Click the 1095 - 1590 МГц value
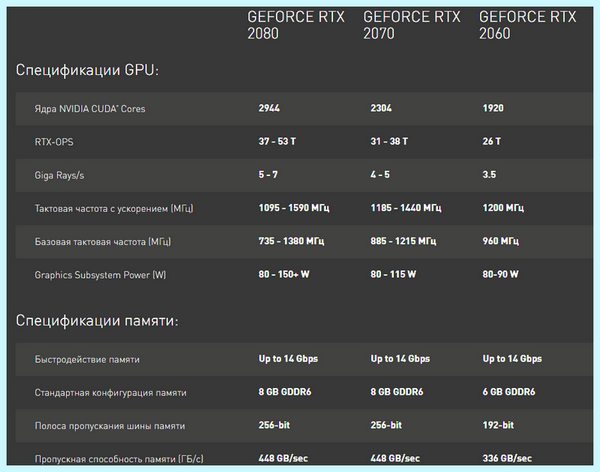 [294, 208]
